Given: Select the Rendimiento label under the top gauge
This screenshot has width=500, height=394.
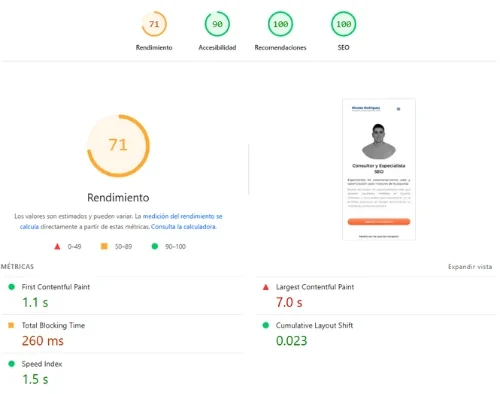Looking at the screenshot, I should (154, 48).
